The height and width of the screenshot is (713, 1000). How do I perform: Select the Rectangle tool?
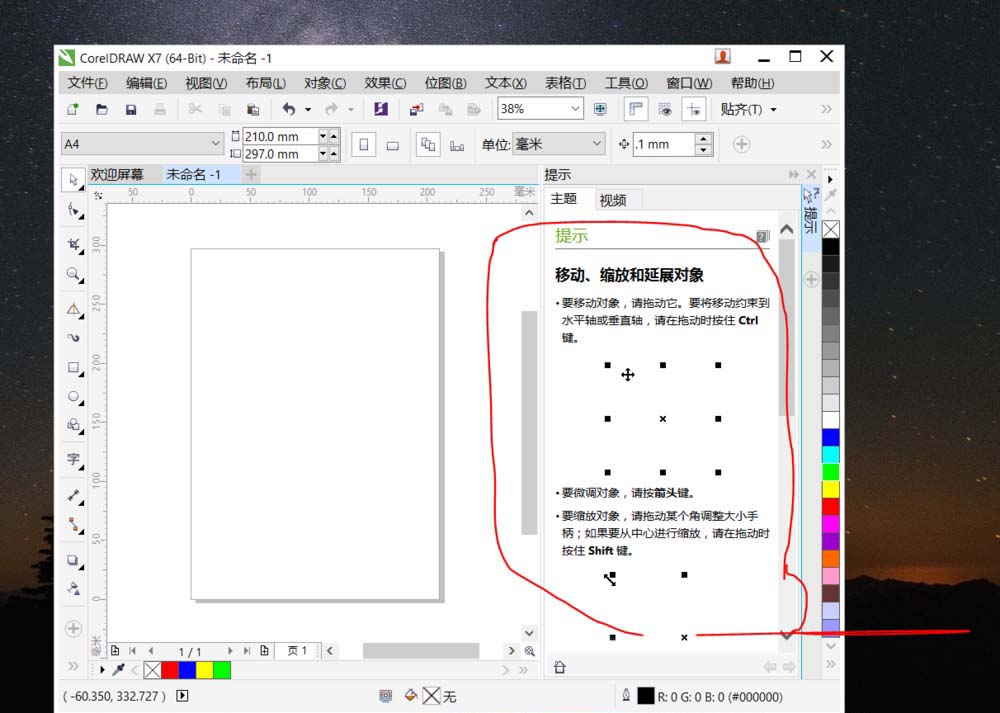pyautogui.click(x=74, y=368)
